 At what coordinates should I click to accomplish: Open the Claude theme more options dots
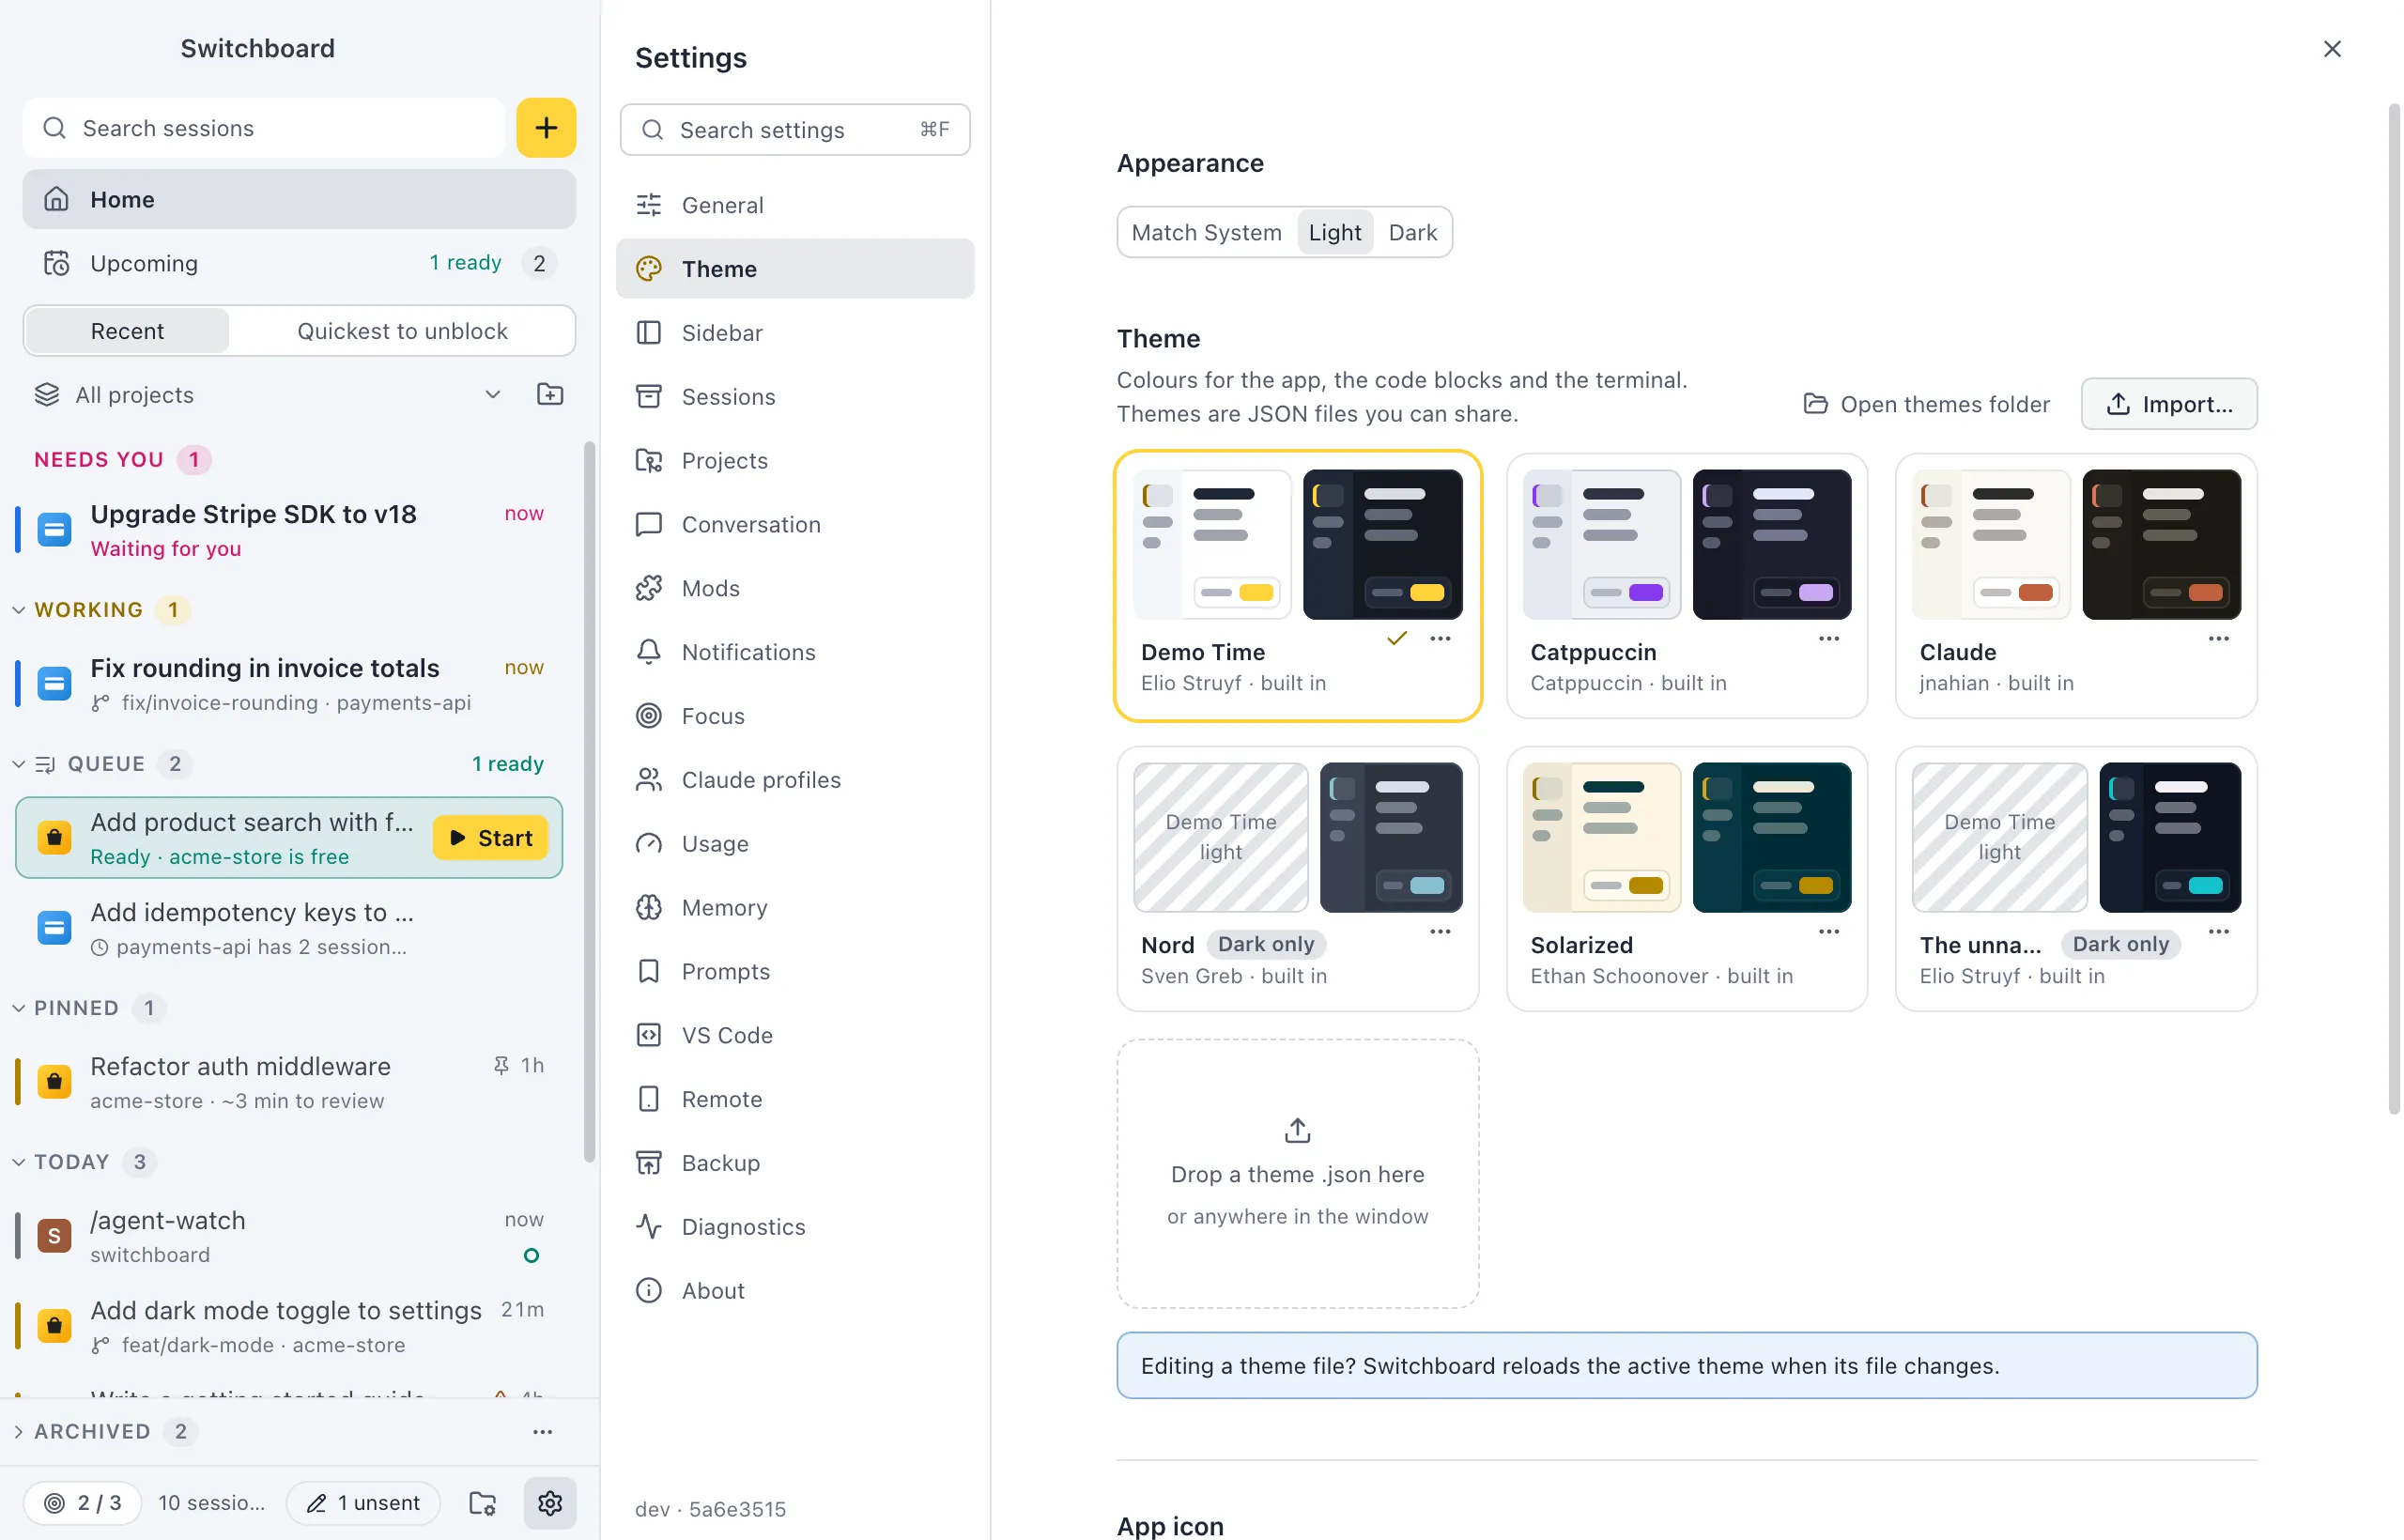coord(2218,638)
